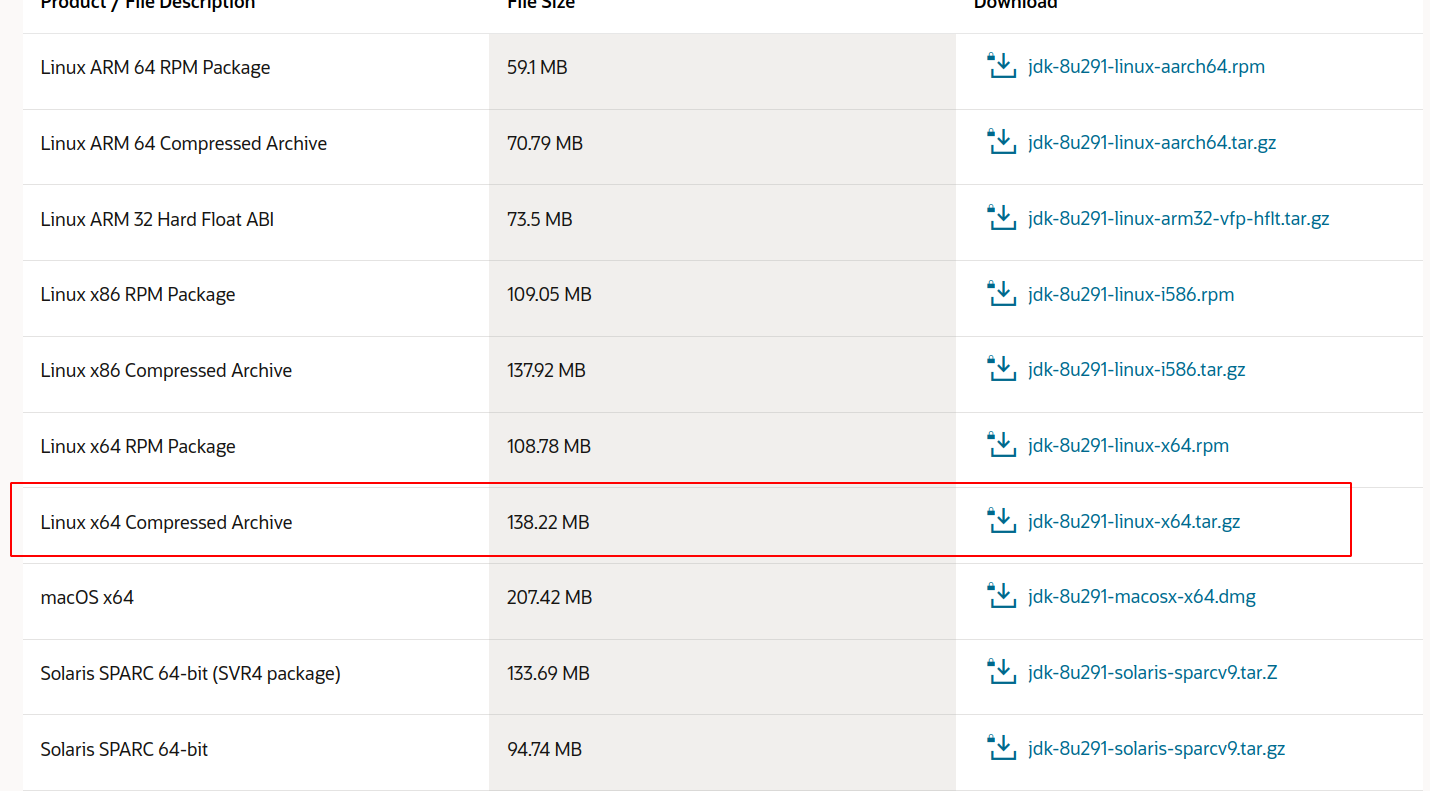Click download icon for linux-i586.tar.gz
This screenshot has width=1430, height=791.
pos(1001,369)
